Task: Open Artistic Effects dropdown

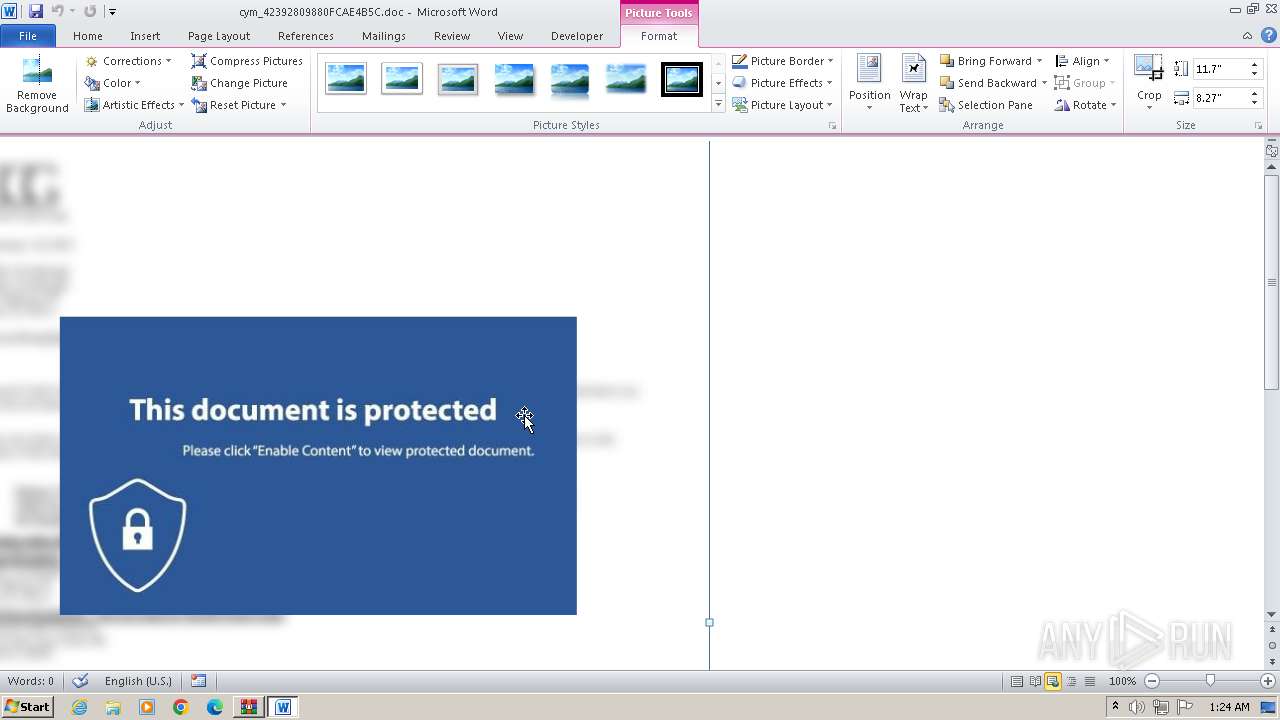Action: click(134, 105)
